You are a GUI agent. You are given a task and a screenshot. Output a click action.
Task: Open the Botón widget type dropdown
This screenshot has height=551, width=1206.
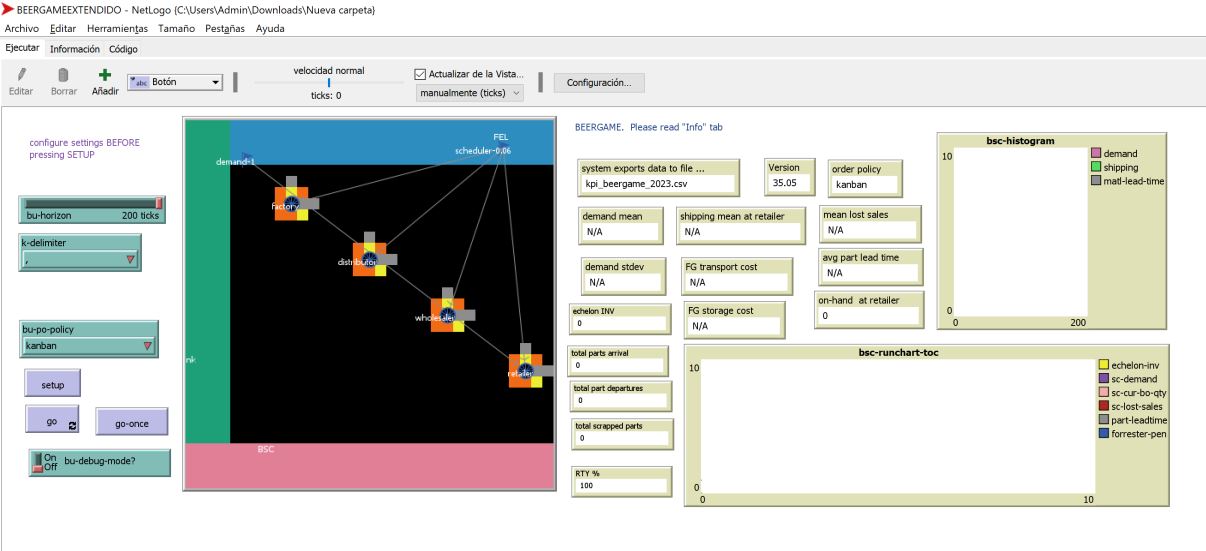(x=174, y=82)
